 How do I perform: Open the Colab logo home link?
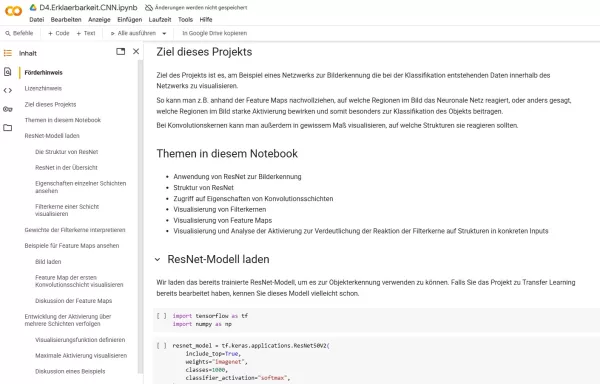tap(13, 11)
